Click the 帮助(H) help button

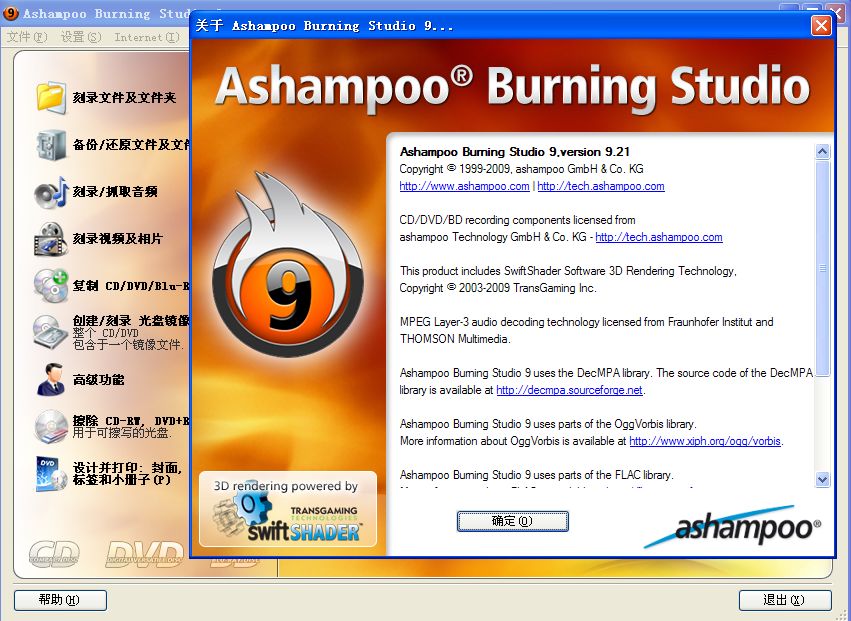[x=60, y=600]
